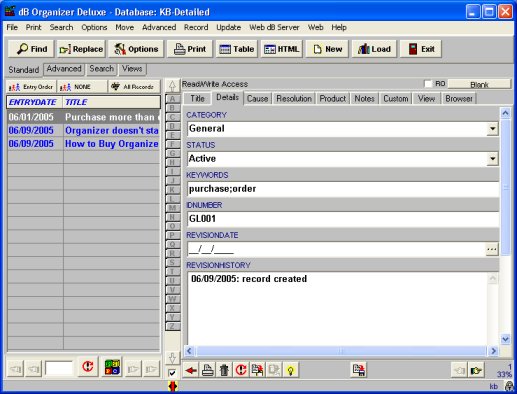Click the Exit button
The width and height of the screenshot is (517, 394).
[421, 49]
